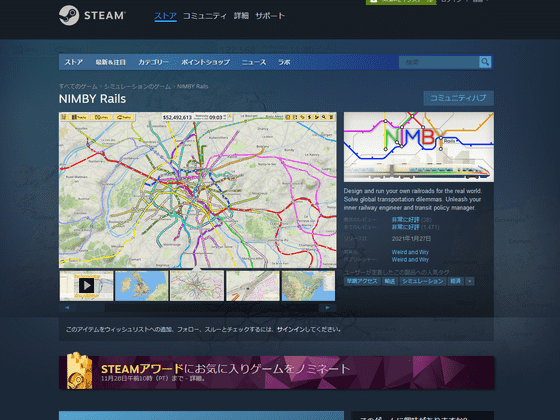The height and width of the screenshot is (420, 560).
Task: Open recent reviews 非常に好評 link
Action: 405,220
